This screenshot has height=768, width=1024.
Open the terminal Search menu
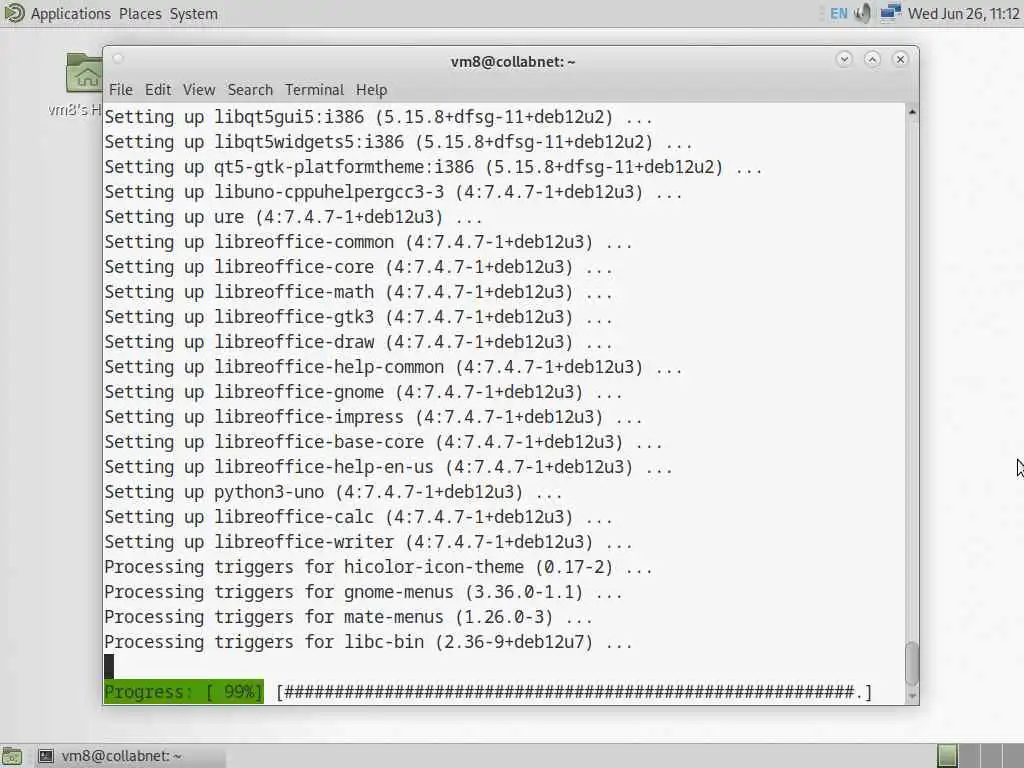[x=250, y=89]
